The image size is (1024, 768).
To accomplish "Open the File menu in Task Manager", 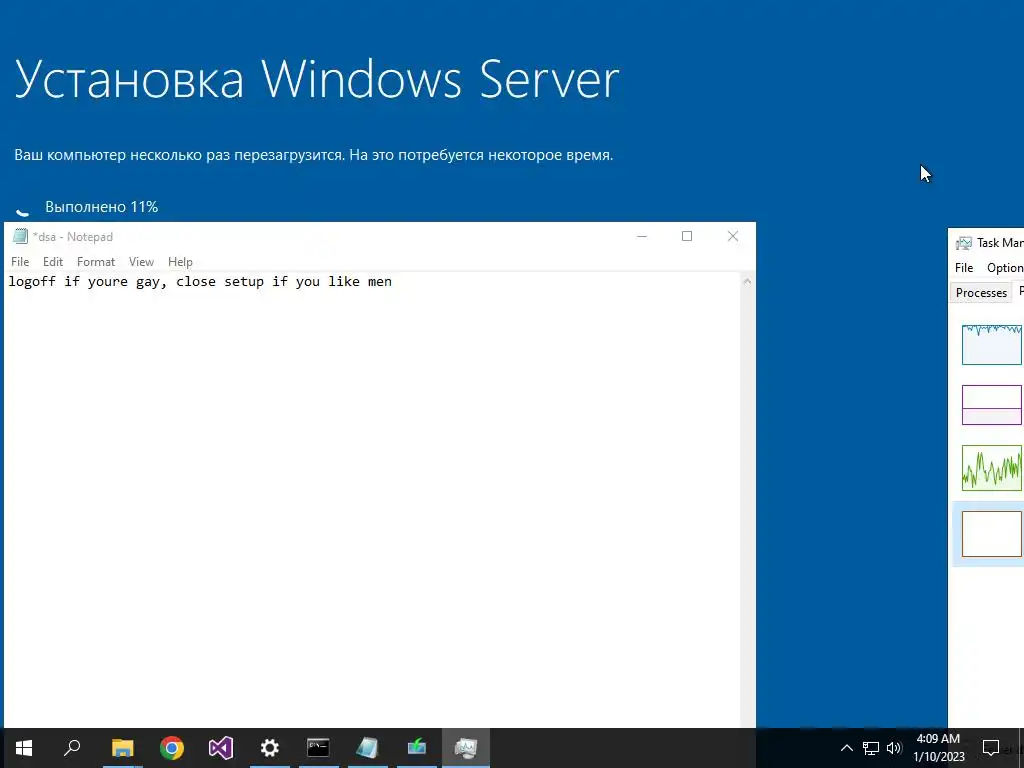I will tap(964, 268).
